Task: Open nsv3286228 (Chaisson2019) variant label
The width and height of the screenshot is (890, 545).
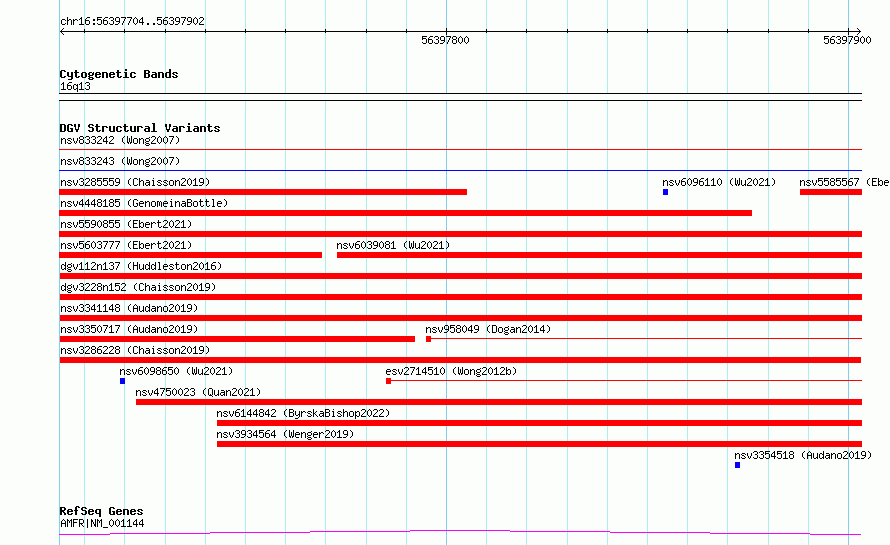Action: [x=135, y=350]
